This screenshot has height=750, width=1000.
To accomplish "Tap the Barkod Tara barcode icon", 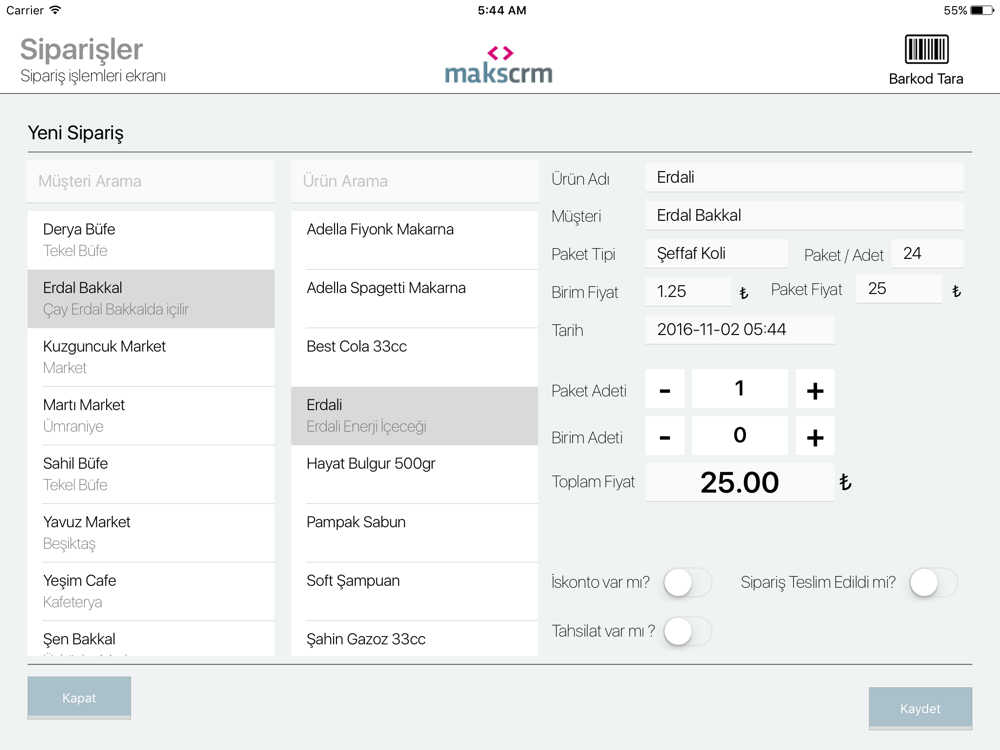I will [926, 49].
